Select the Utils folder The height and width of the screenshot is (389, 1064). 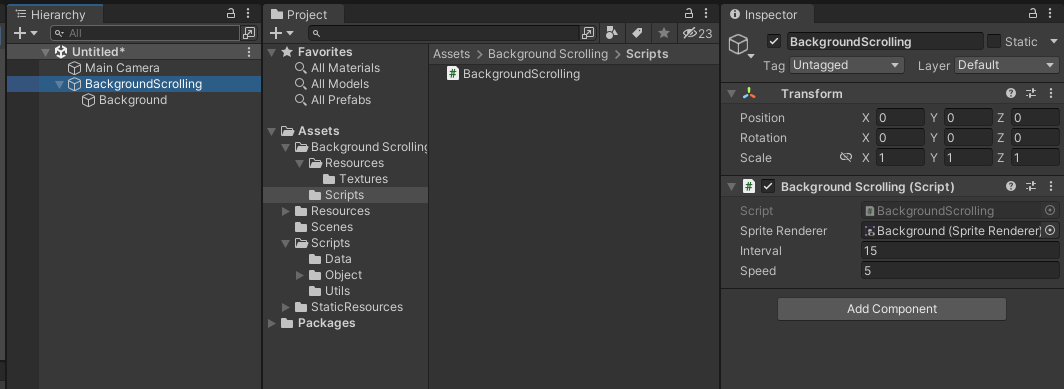coord(337,291)
